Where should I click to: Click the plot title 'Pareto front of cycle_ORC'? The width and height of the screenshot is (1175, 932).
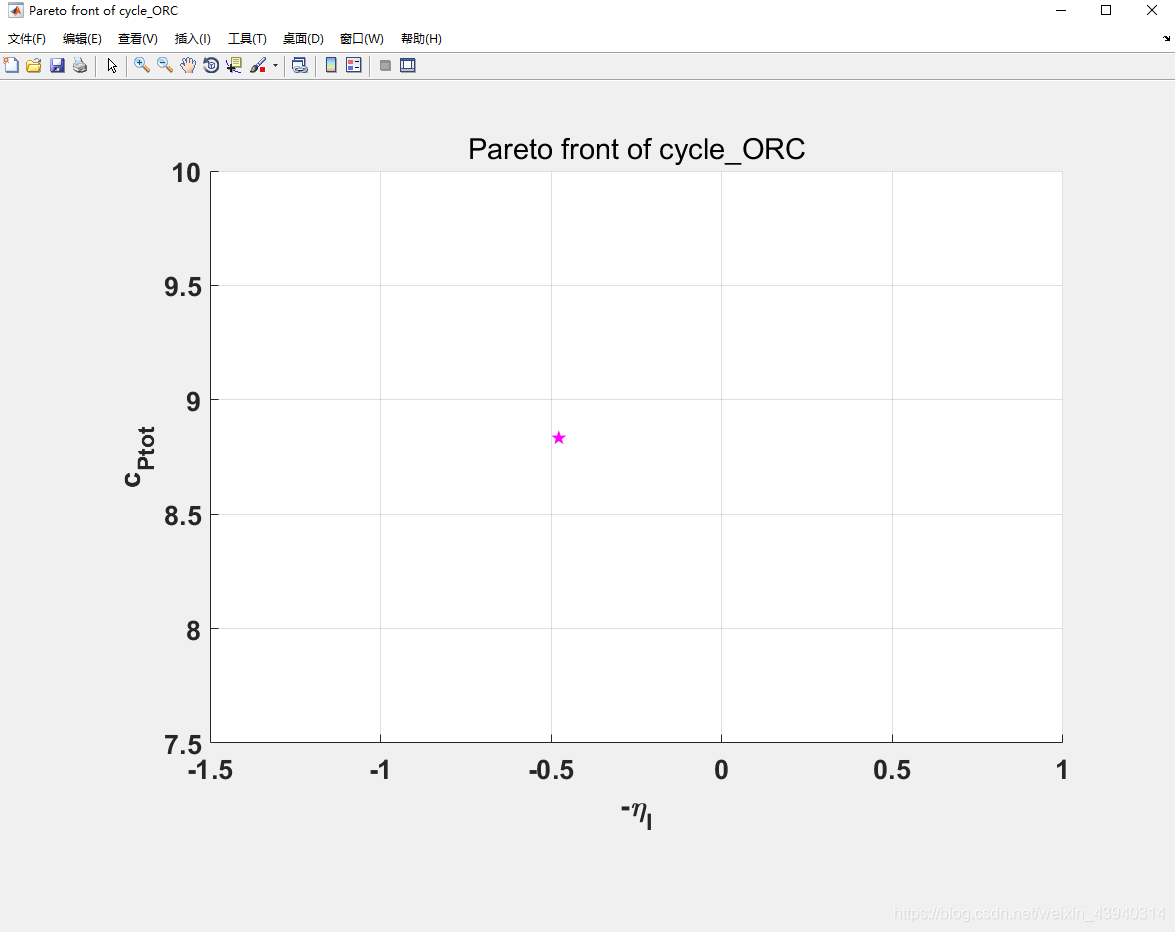pyautogui.click(x=636, y=150)
